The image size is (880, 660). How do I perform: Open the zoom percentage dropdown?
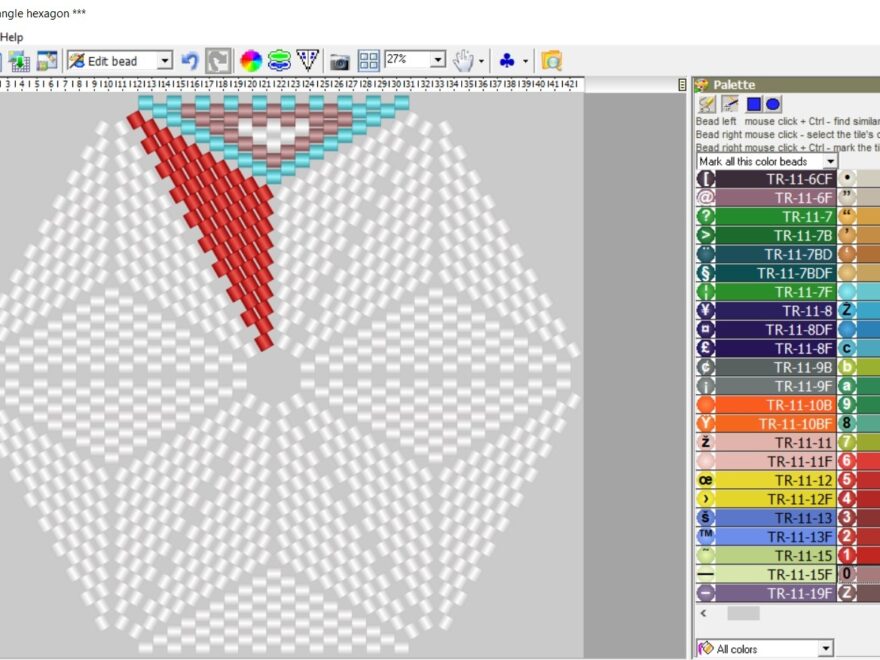coord(441,59)
